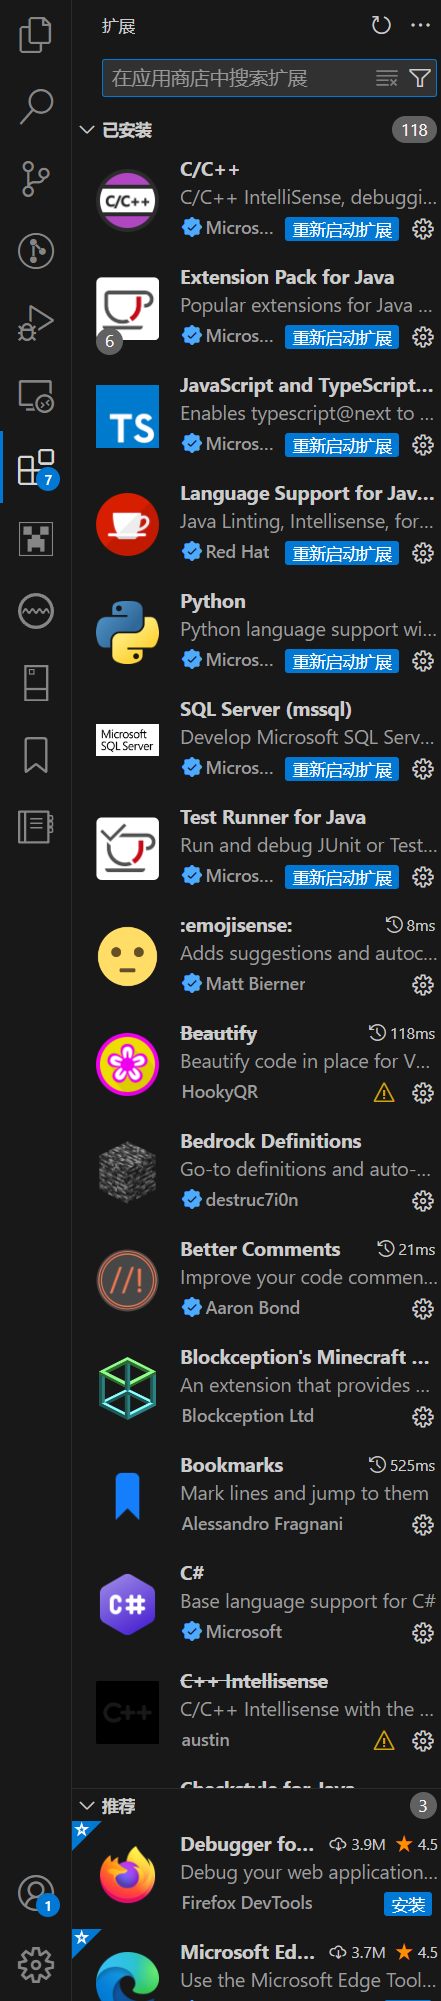Collapse the 推荐 section
441x2001 pixels.
tap(87, 1806)
